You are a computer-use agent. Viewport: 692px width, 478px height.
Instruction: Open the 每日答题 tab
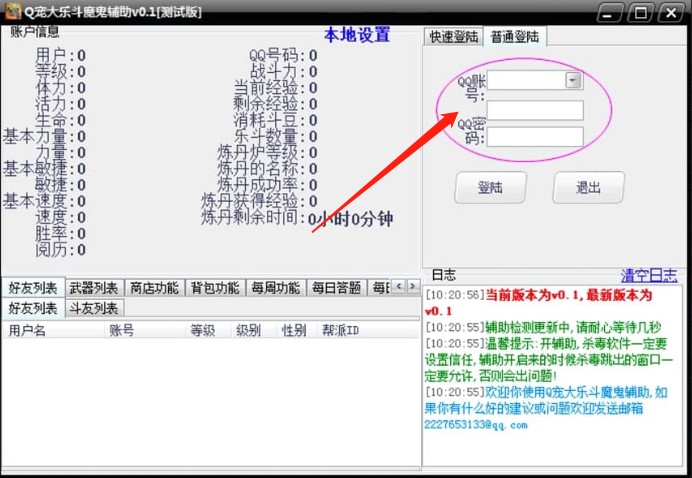(337, 288)
